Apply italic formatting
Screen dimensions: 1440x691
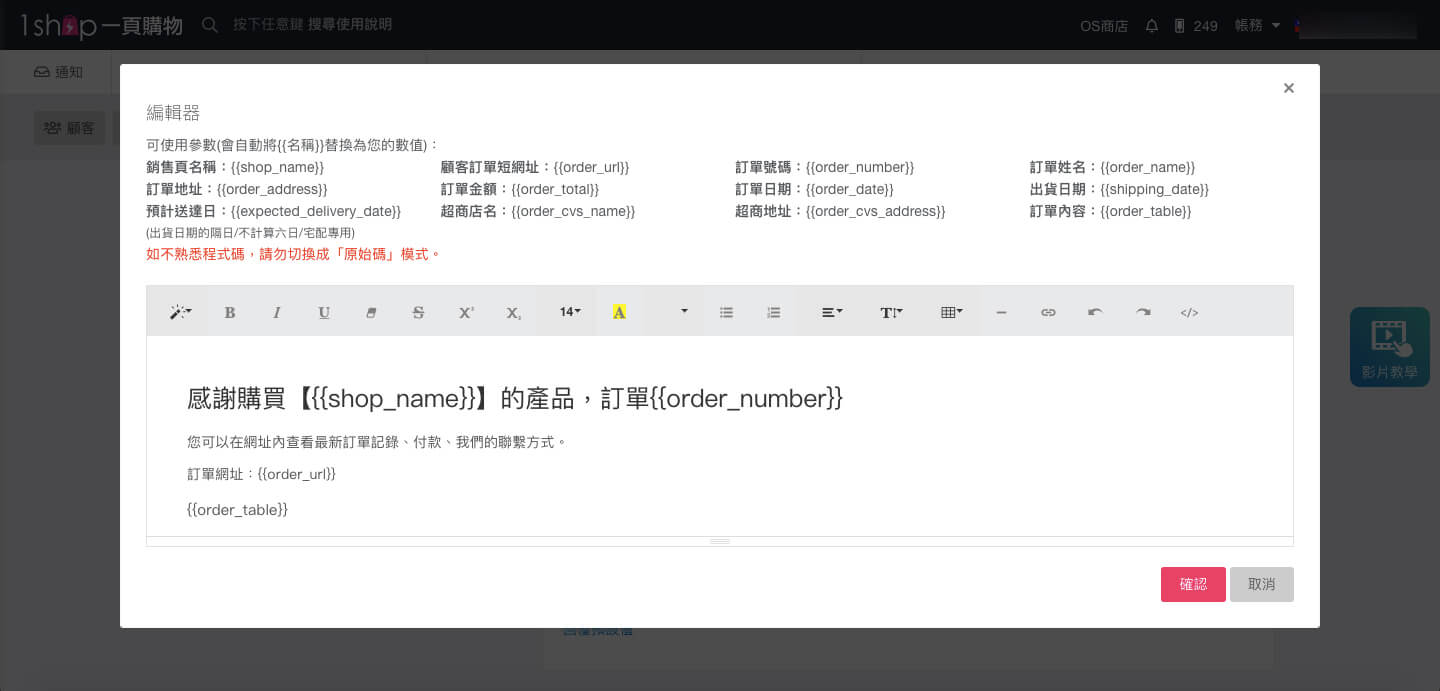[x=277, y=312]
